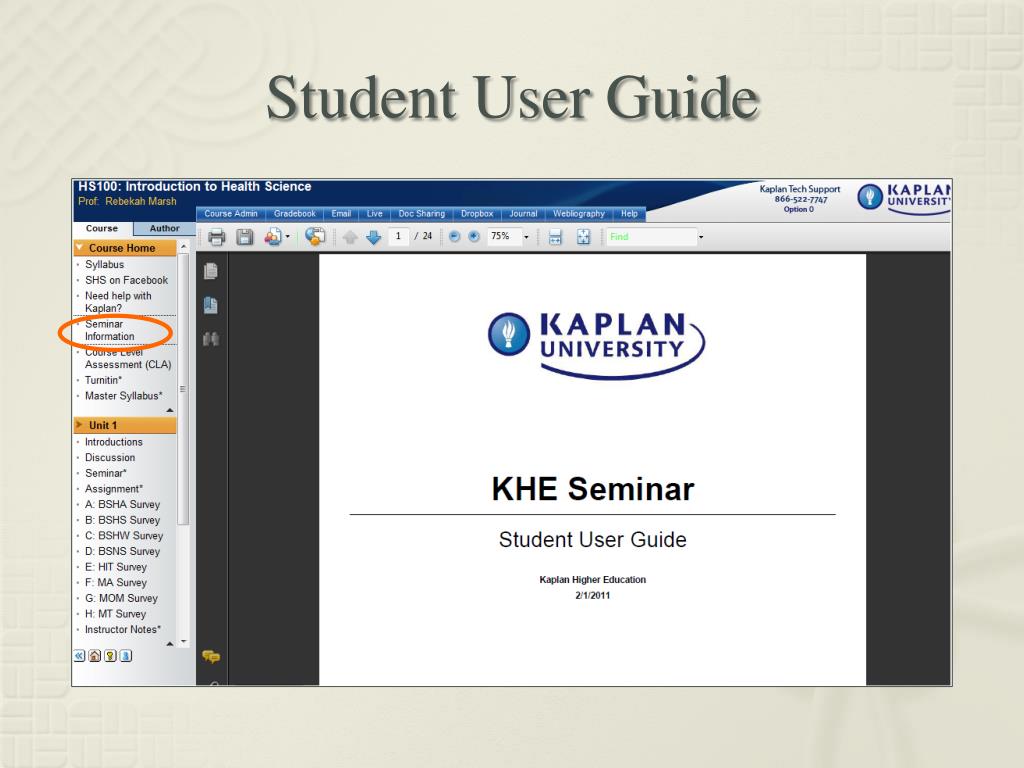Open the Help tab
The width and height of the screenshot is (1024, 768).
click(629, 214)
